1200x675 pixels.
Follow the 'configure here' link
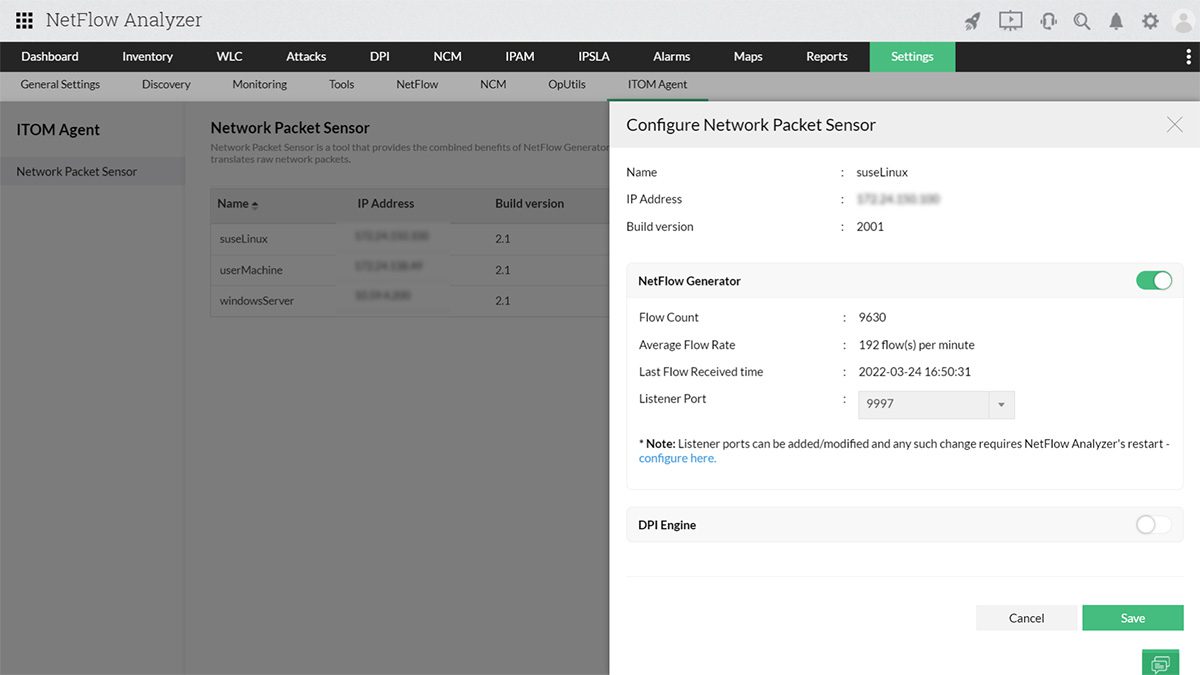tap(677, 459)
